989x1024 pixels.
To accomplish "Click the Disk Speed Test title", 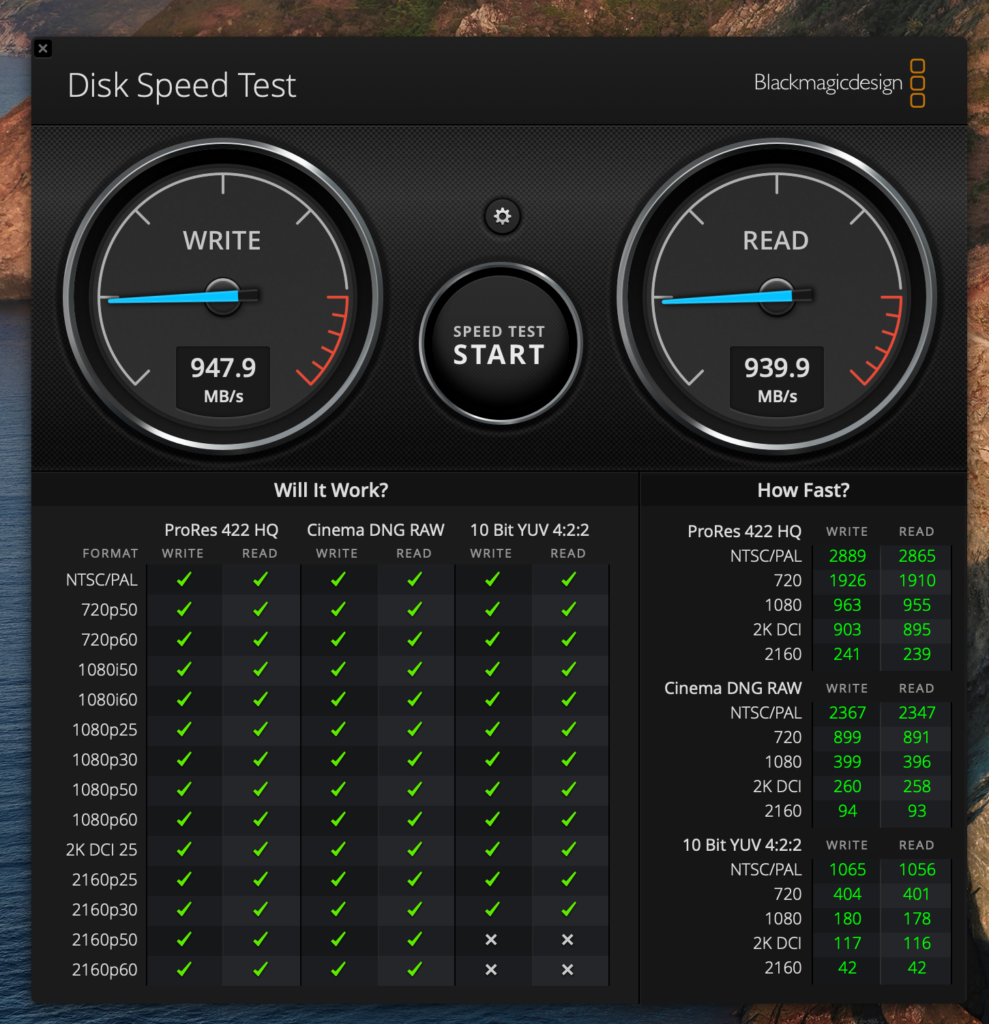I will [x=182, y=86].
